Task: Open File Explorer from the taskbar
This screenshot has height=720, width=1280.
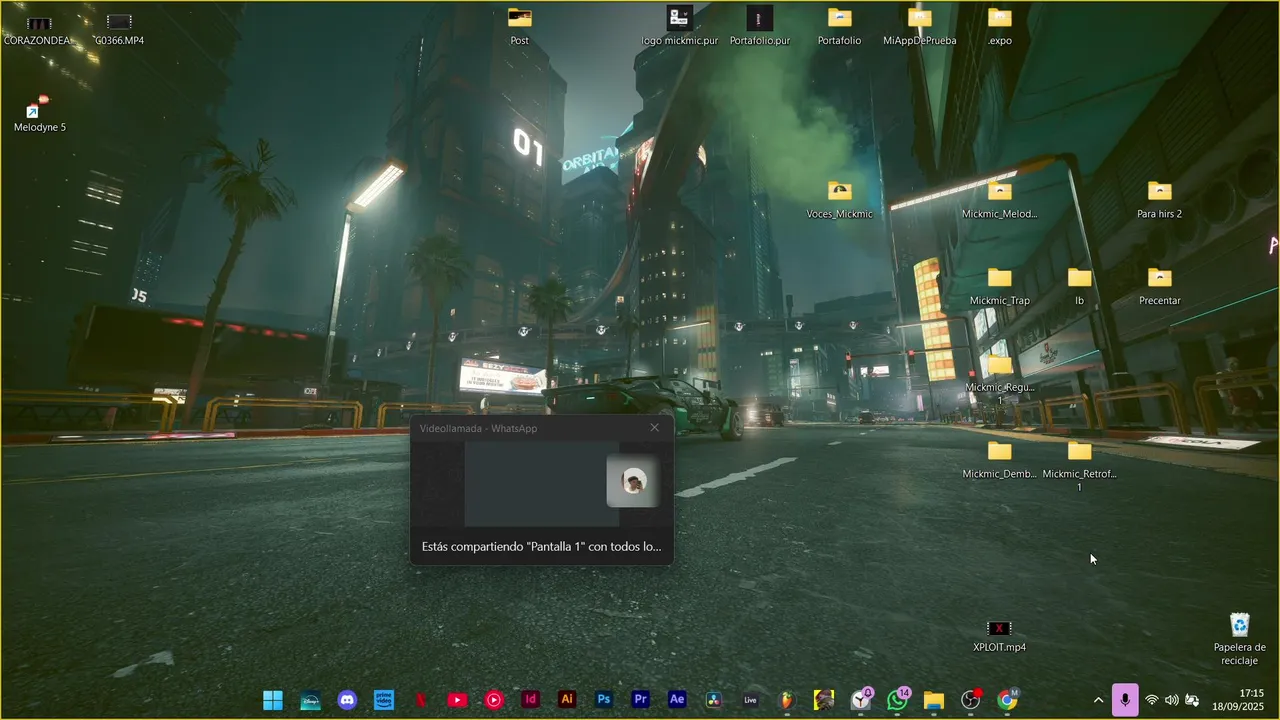Action: 934,700
